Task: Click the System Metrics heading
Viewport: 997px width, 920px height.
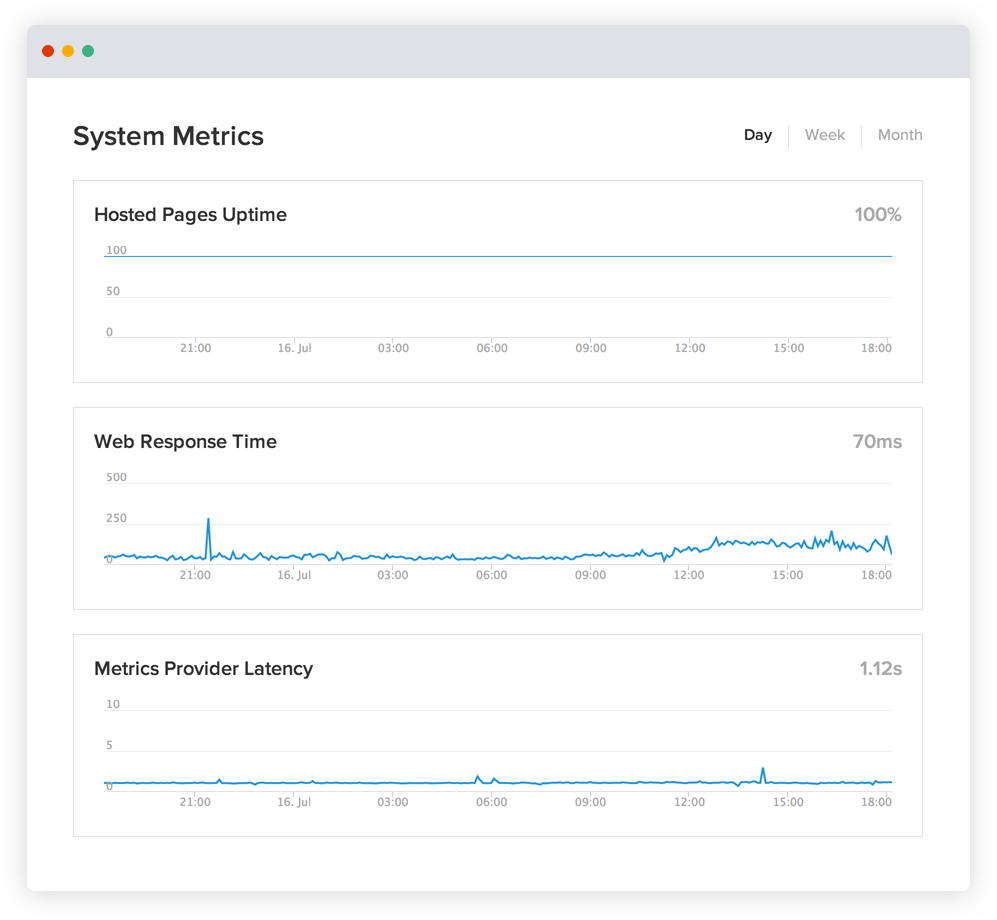Action: 167,136
